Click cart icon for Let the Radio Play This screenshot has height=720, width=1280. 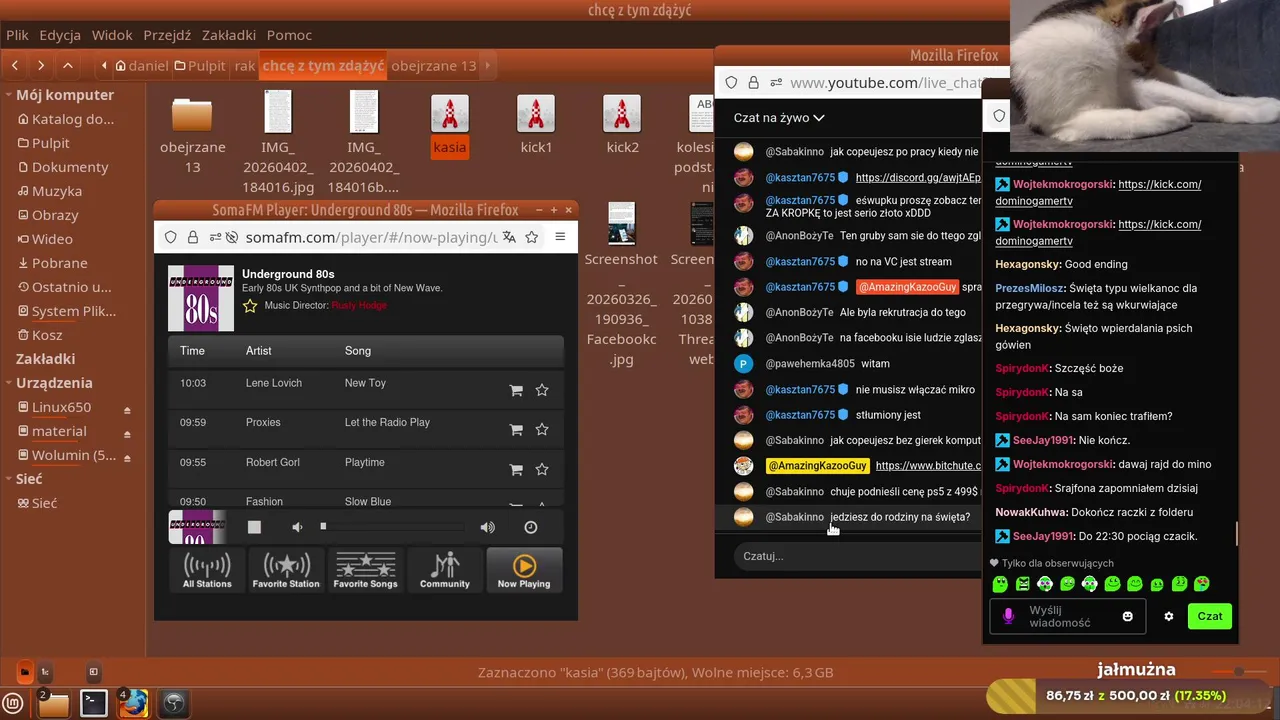(x=516, y=429)
